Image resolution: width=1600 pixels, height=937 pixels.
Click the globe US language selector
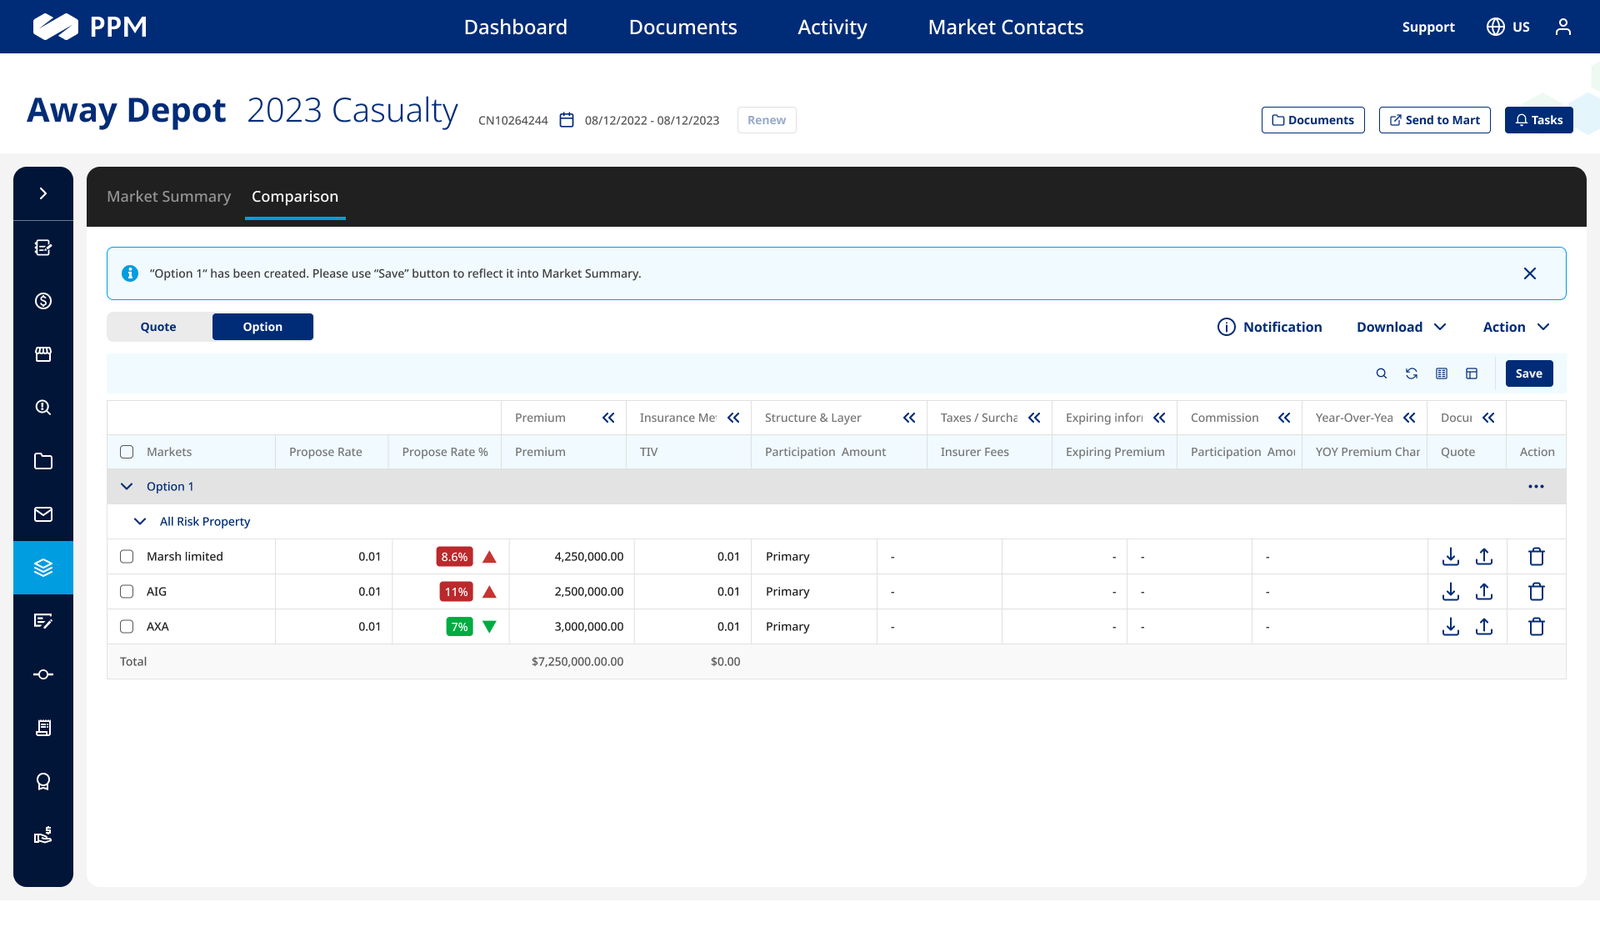pyautogui.click(x=1508, y=27)
